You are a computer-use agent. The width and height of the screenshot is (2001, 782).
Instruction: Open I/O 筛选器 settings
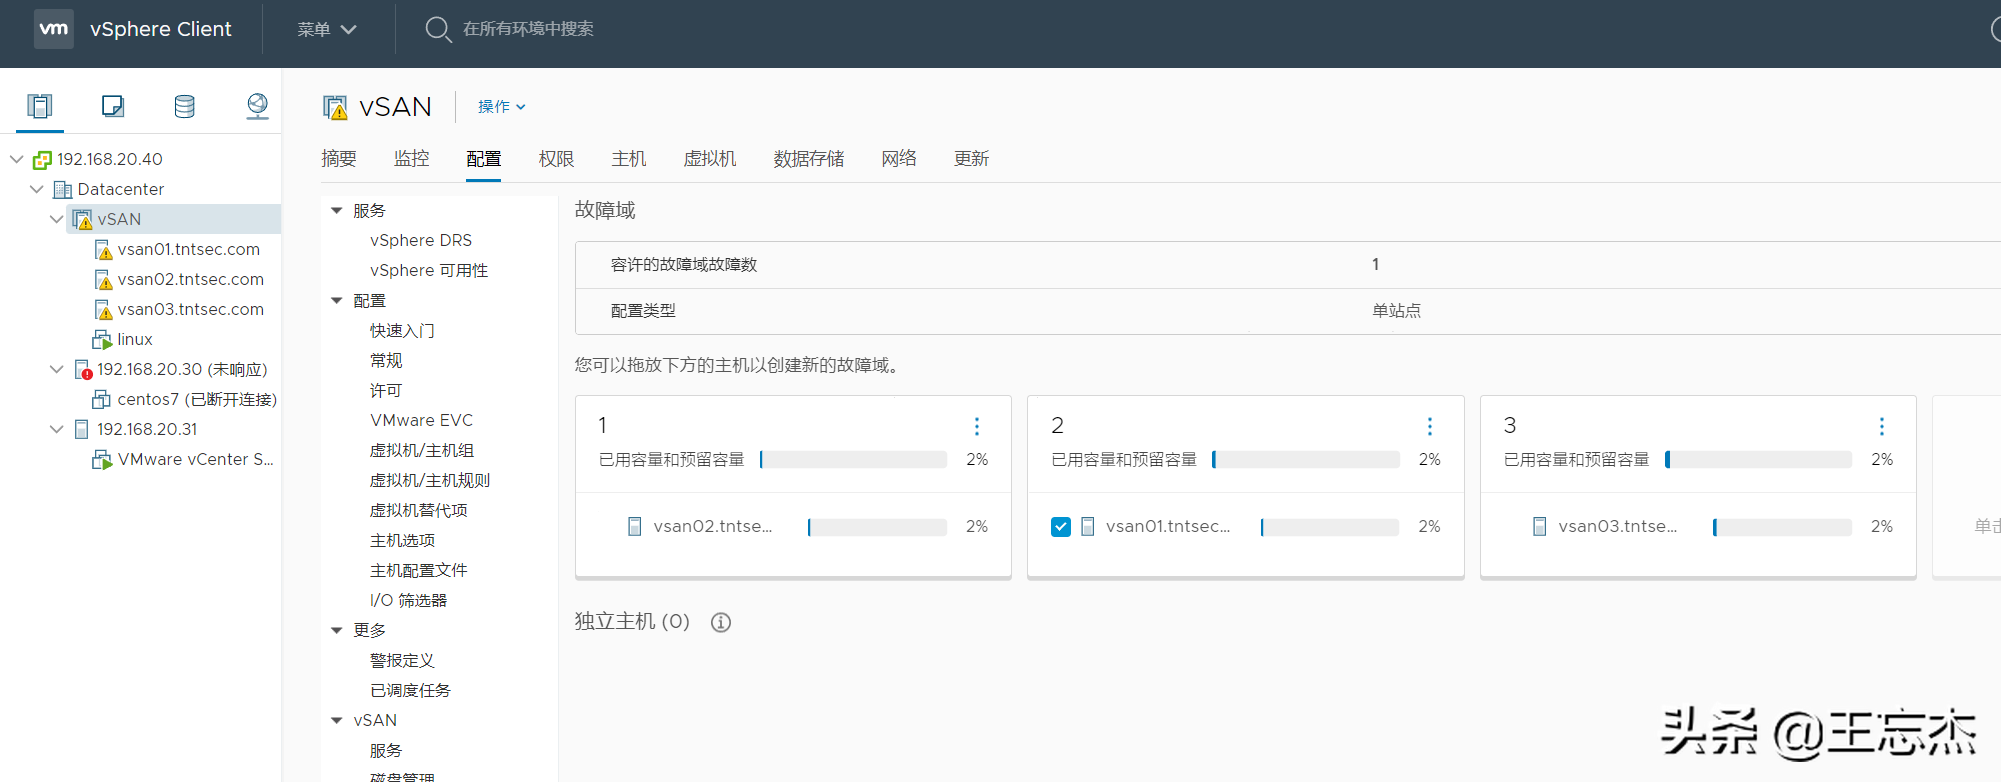[408, 600]
